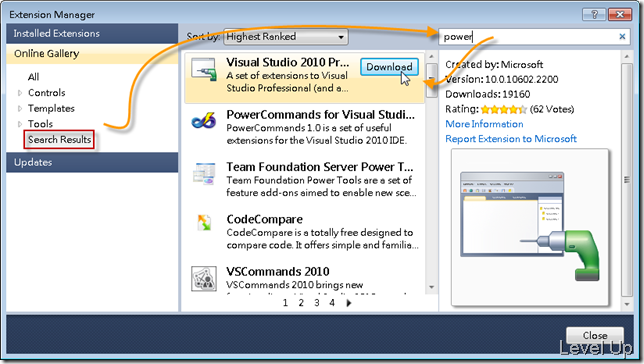Select the CodeCompare entry title
The image size is (644, 364).
point(264,219)
